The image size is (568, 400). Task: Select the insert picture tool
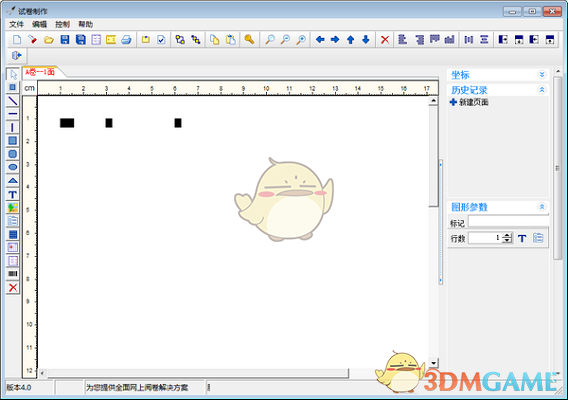13,208
